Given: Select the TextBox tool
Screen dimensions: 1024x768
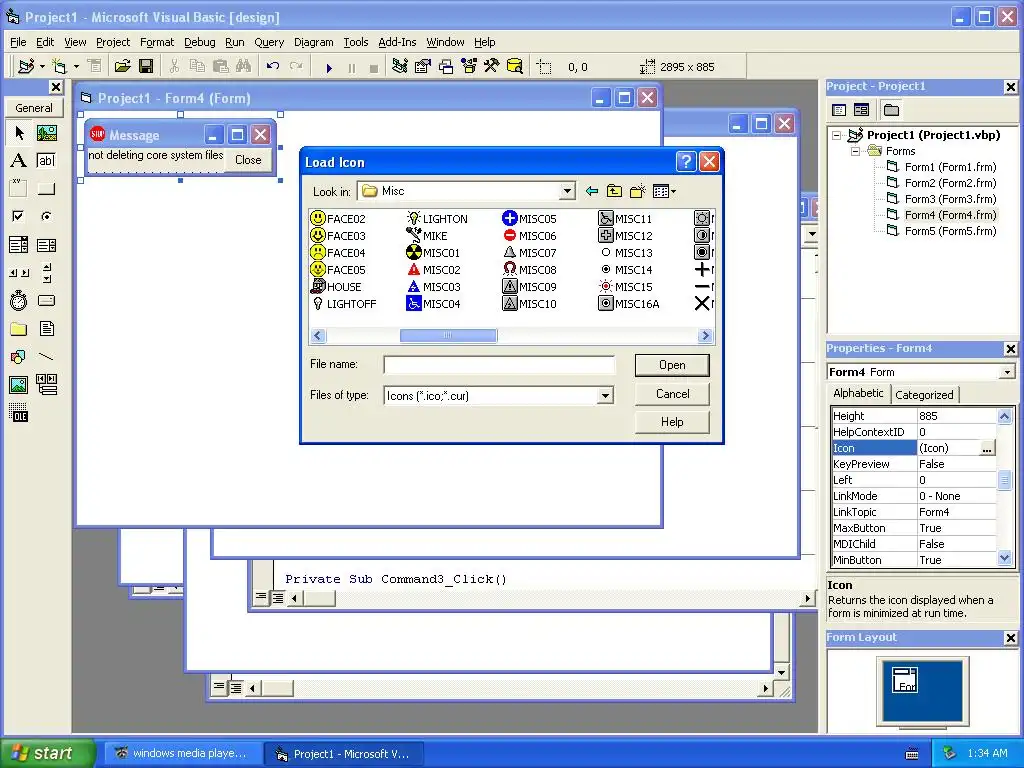Looking at the screenshot, I should (x=46, y=161).
